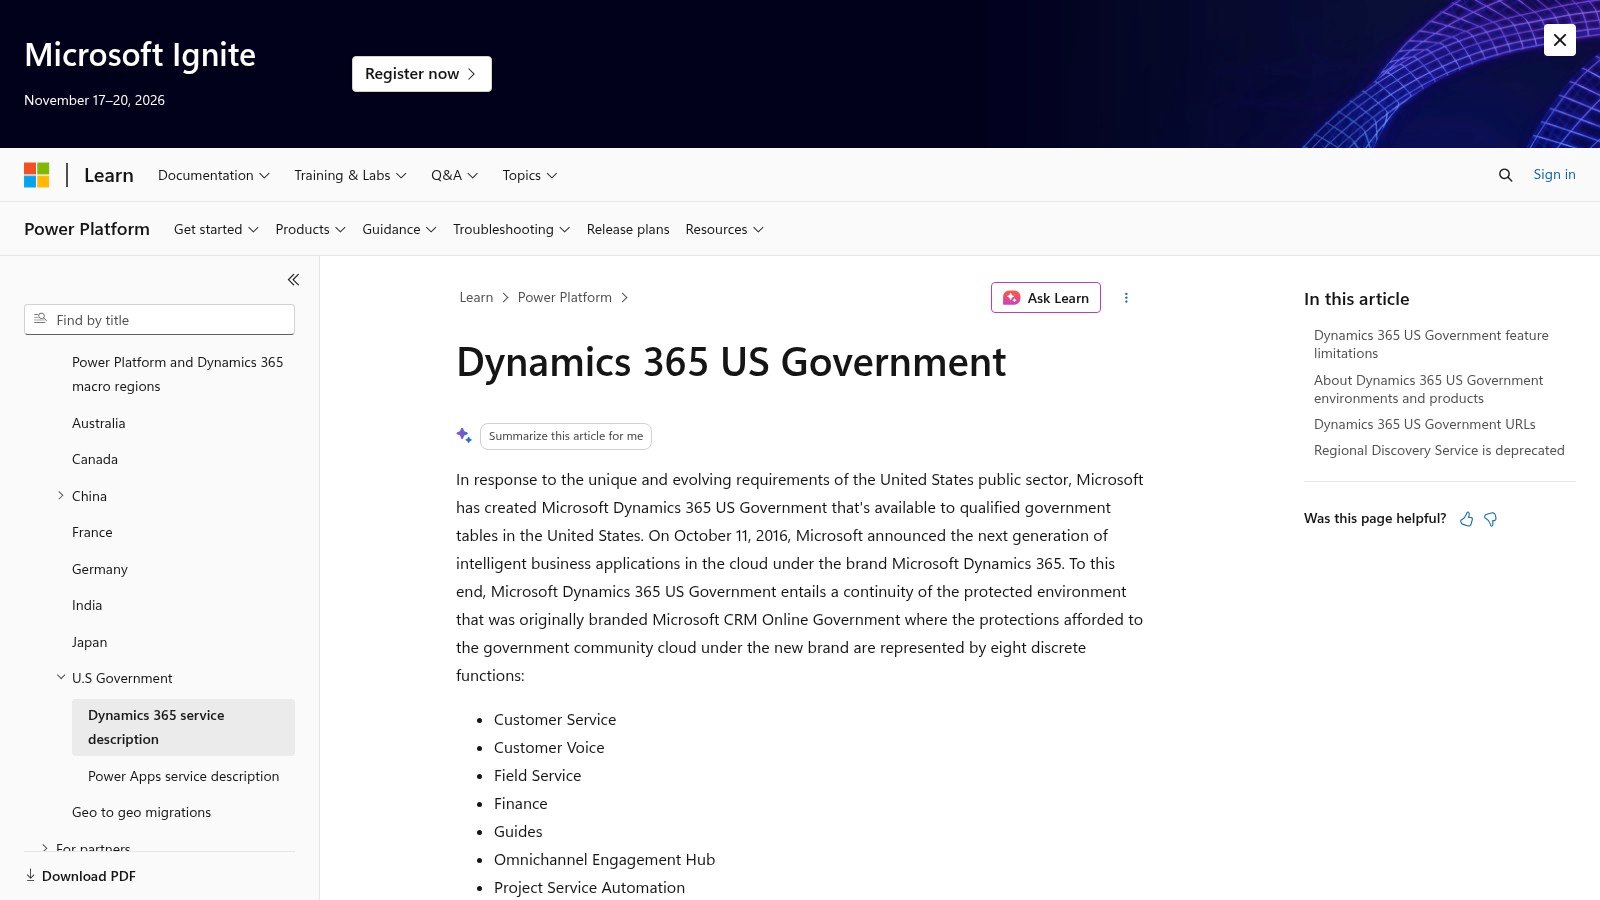
Task: Click the Find by title filter field
Action: tap(159, 320)
